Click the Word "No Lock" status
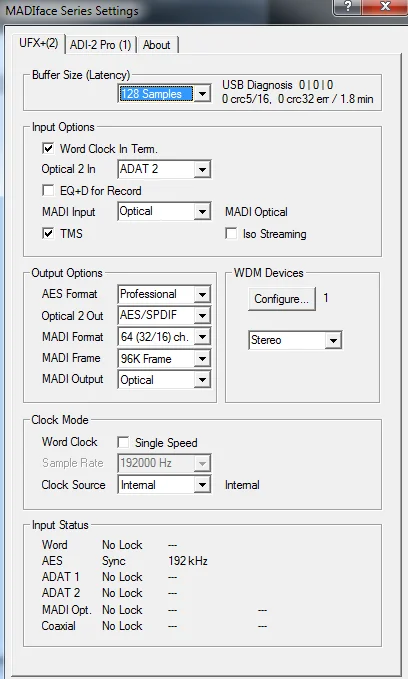Viewport: 408px width, 679px height. click(122, 545)
